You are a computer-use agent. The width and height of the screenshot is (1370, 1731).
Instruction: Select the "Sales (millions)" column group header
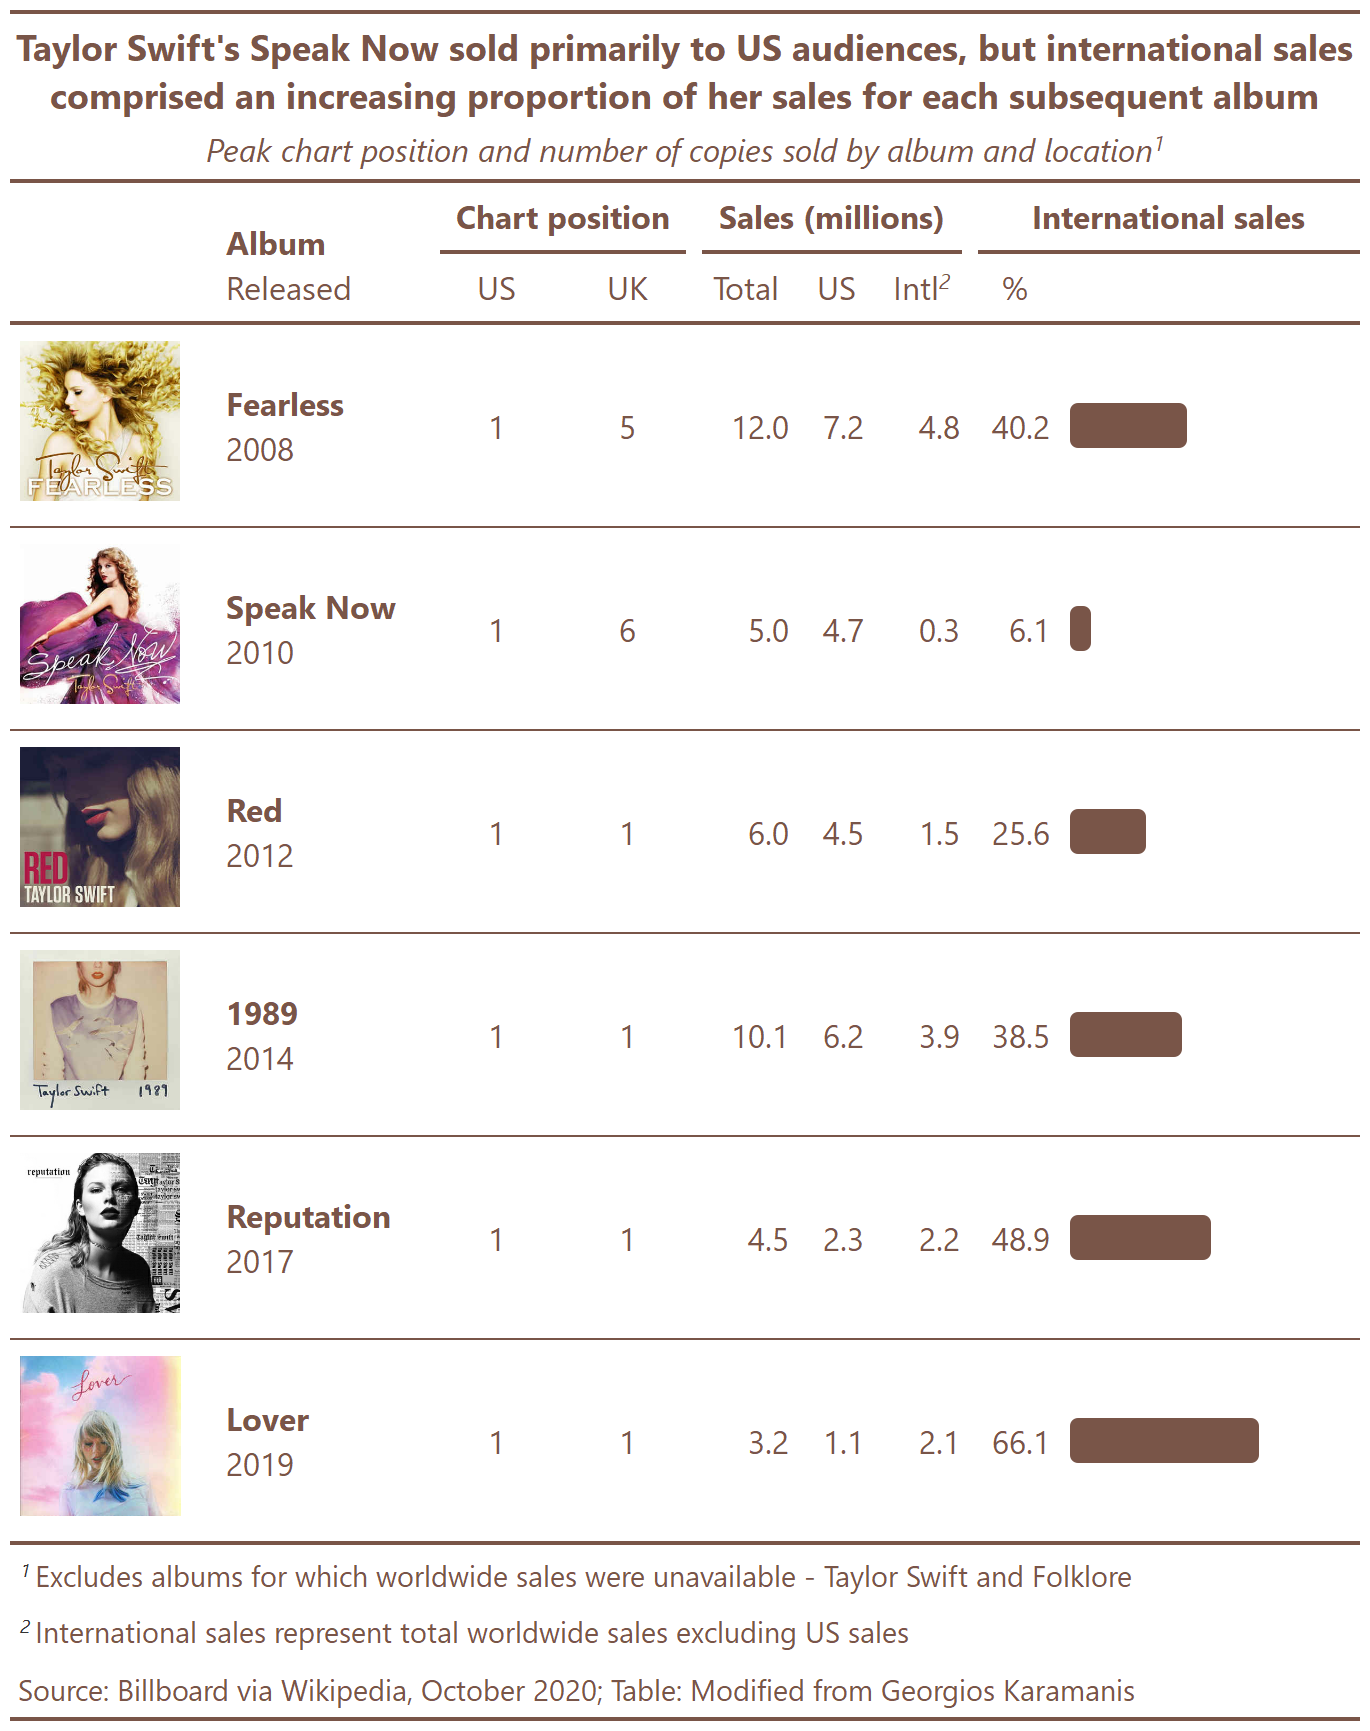click(x=831, y=218)
